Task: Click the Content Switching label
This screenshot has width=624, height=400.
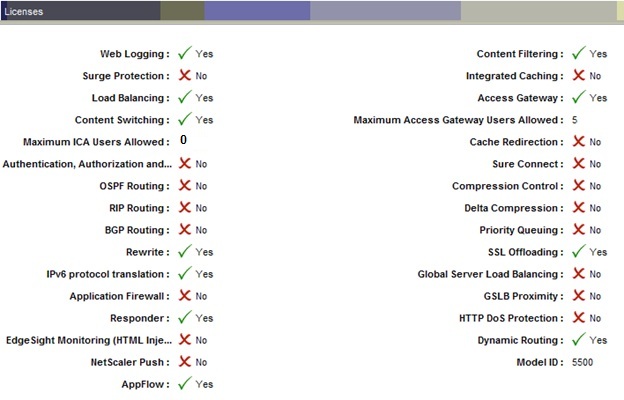Action: click(x=120, y=120)
